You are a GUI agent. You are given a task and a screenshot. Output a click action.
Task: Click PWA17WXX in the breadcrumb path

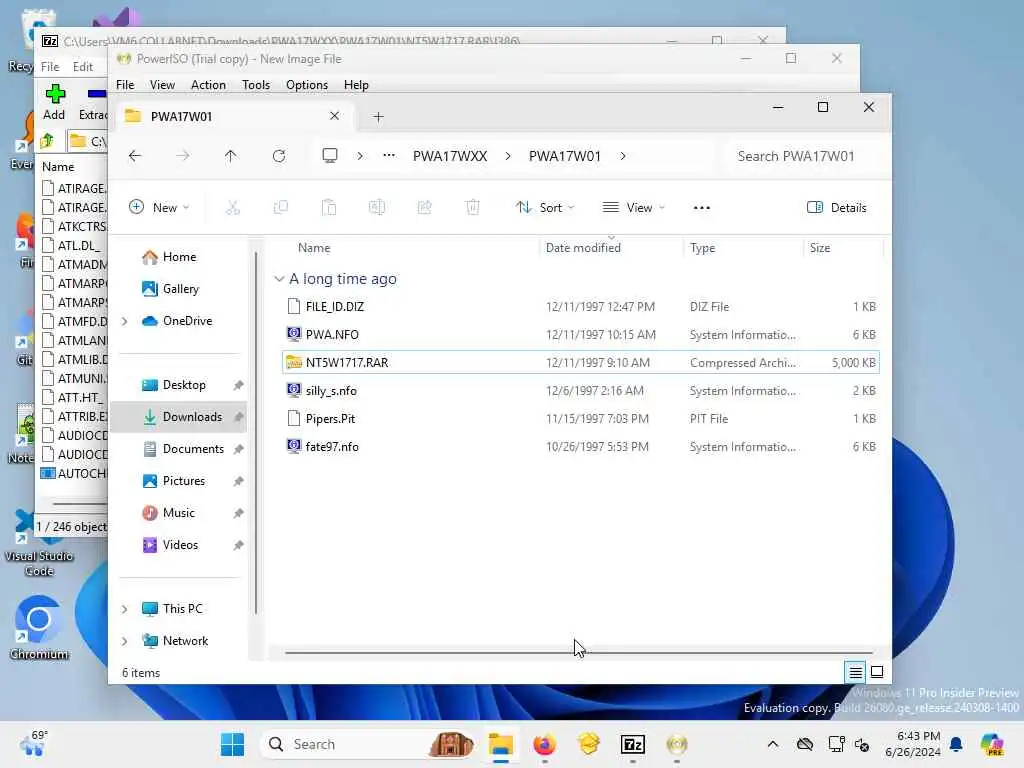(450, 156)
